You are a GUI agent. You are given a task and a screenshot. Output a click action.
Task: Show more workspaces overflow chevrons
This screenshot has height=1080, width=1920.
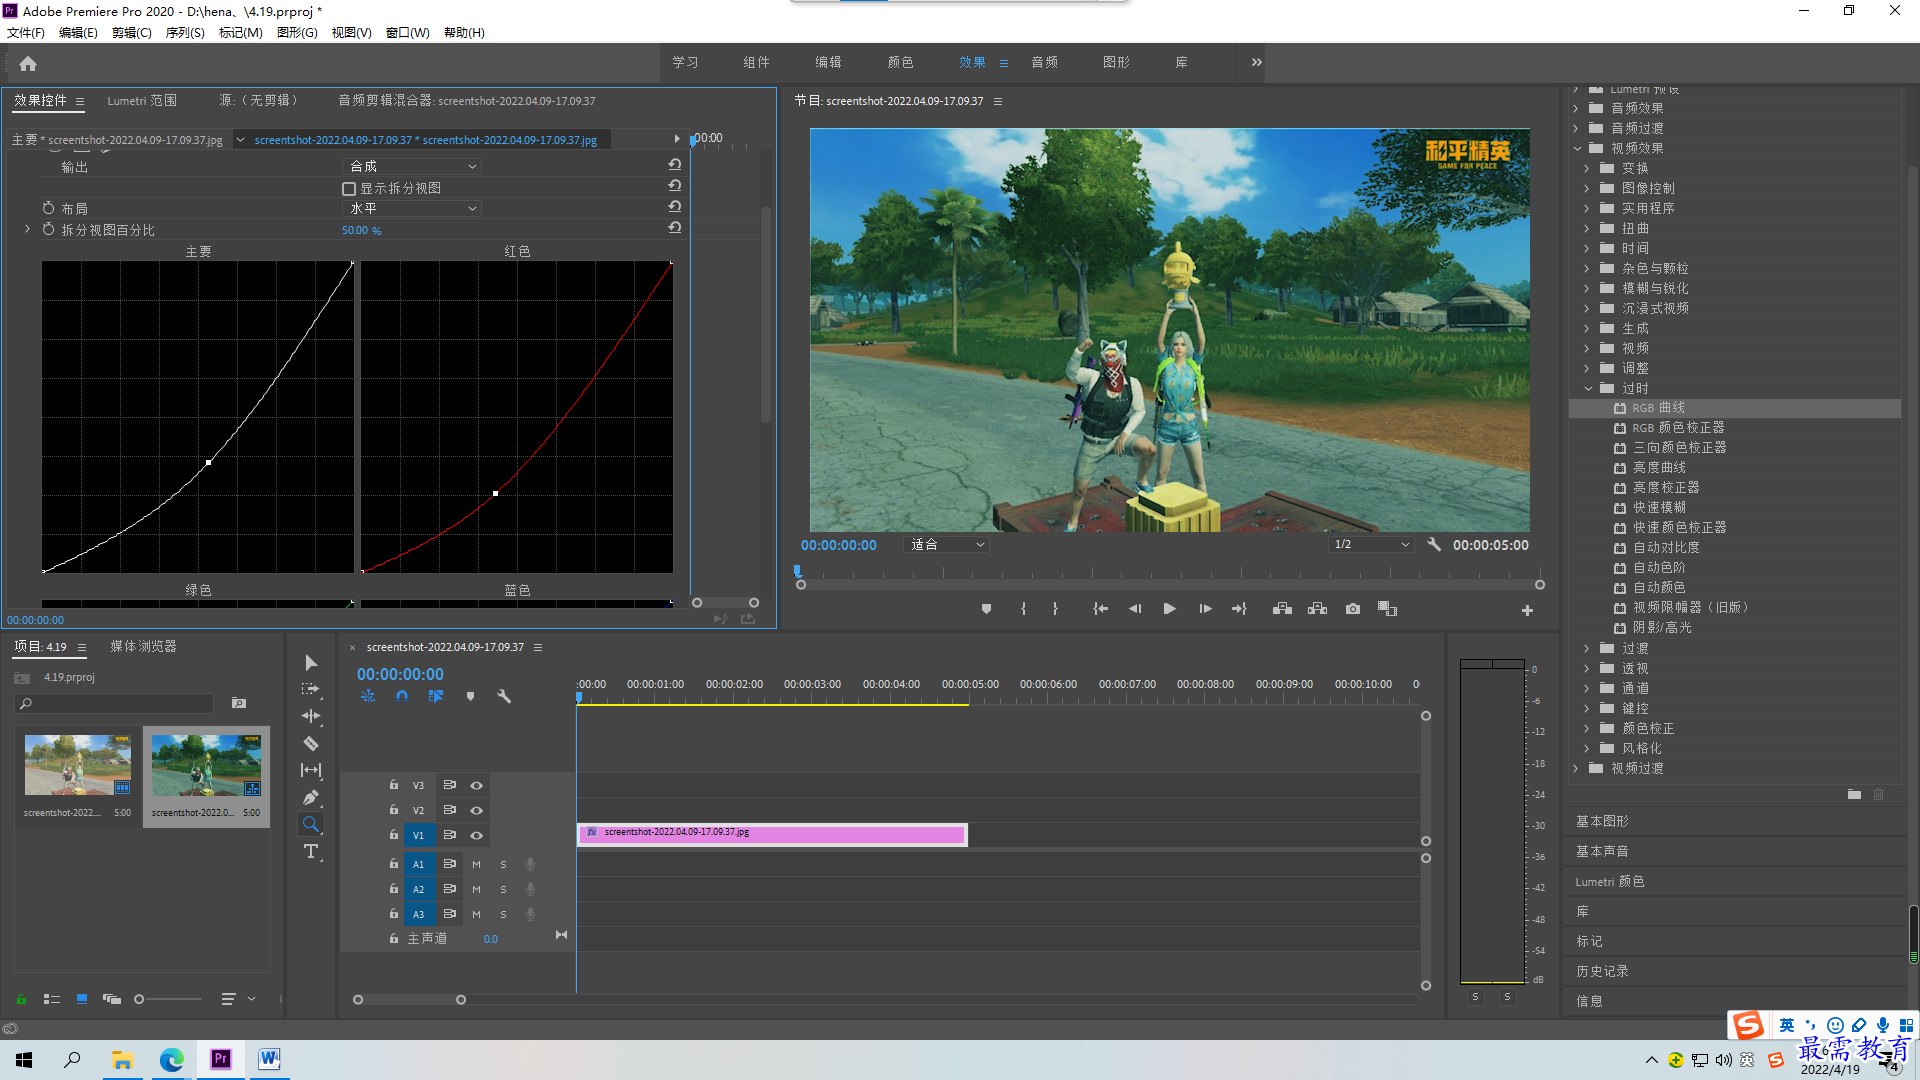pyautogui.click(x=1257, y=63)
